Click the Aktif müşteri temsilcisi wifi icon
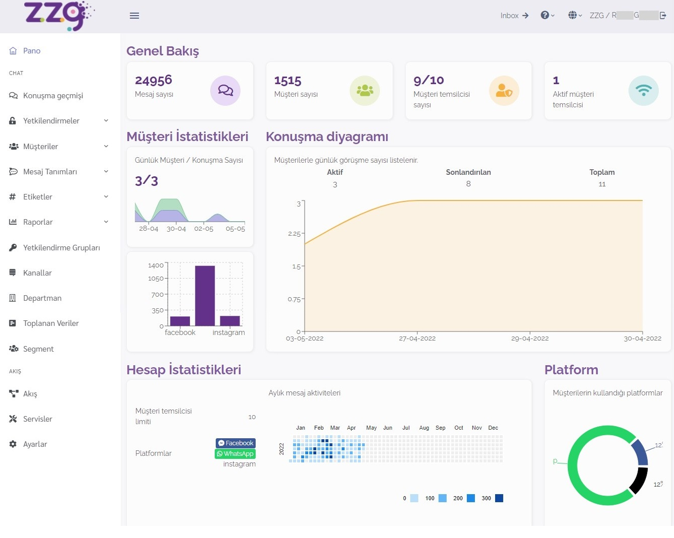Image resolution: width=674 pixels, height=538 pixels. (x=643, y=91)
